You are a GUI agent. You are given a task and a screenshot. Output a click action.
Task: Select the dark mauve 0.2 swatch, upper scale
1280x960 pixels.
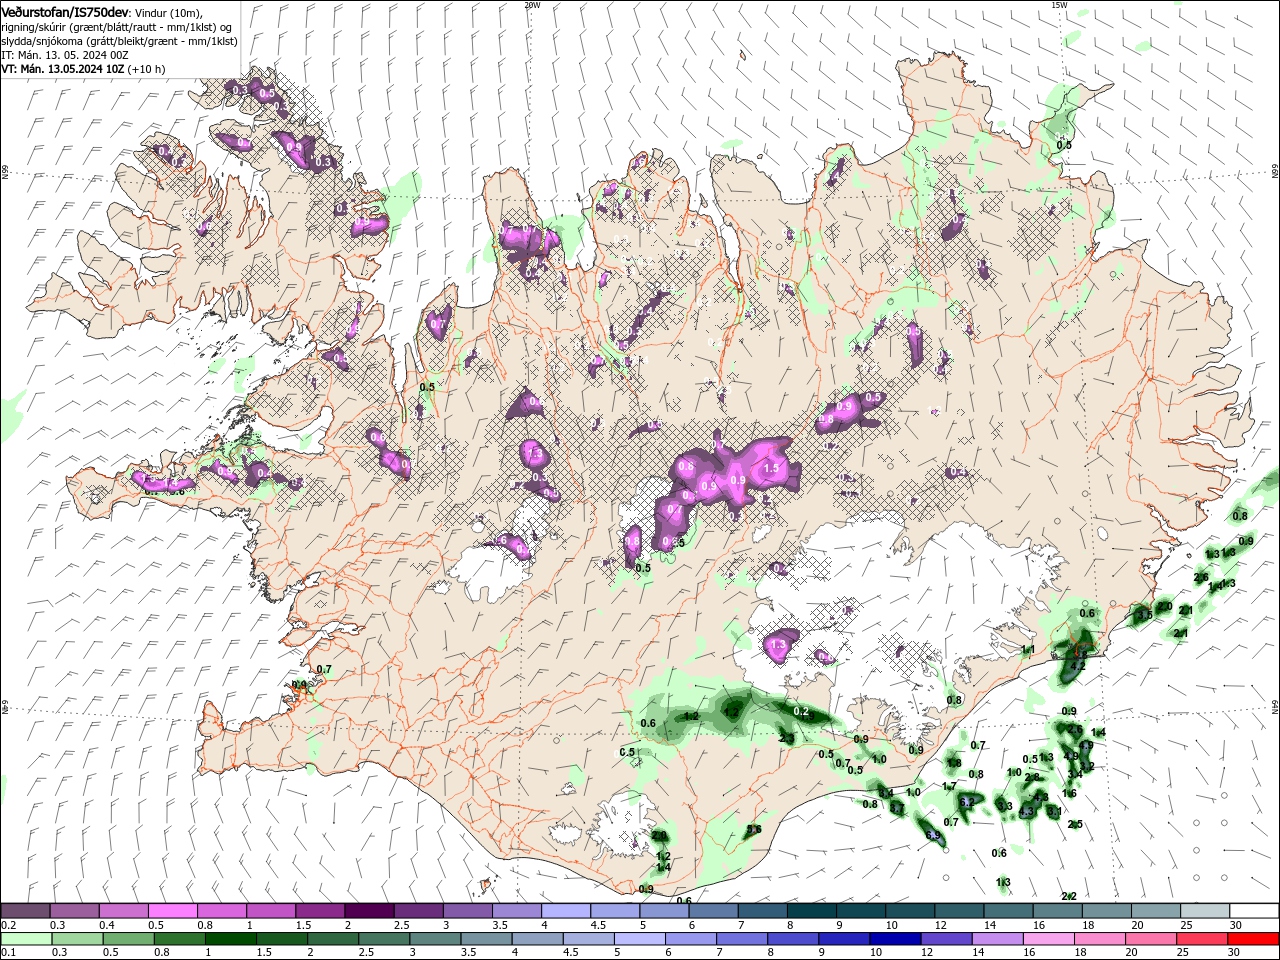pos(25,911)
